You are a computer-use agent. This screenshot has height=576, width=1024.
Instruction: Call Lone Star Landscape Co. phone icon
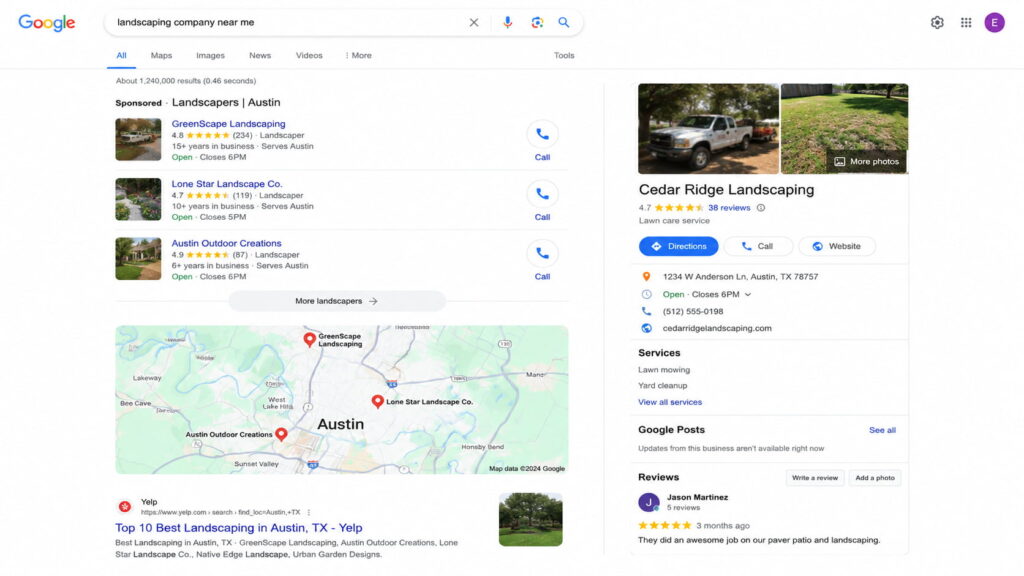(542, 194)
